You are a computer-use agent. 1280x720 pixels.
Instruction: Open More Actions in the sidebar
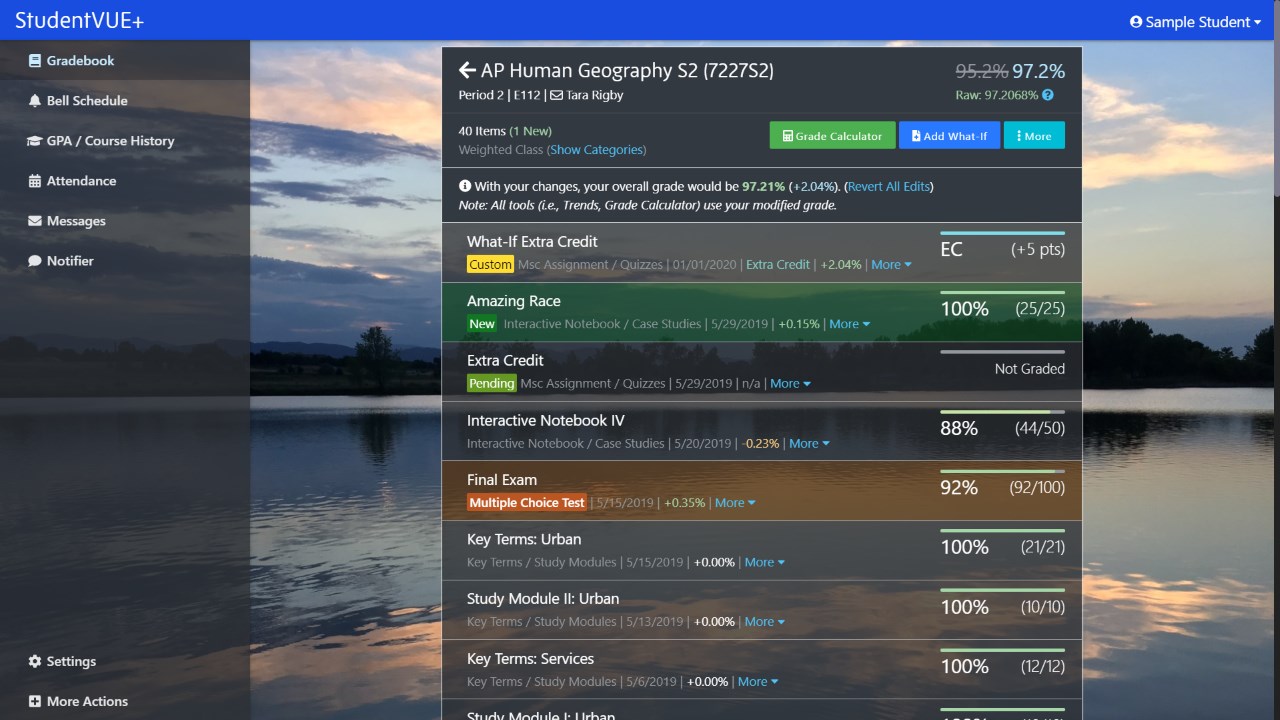pyautogui.click(x=86, y=701)
